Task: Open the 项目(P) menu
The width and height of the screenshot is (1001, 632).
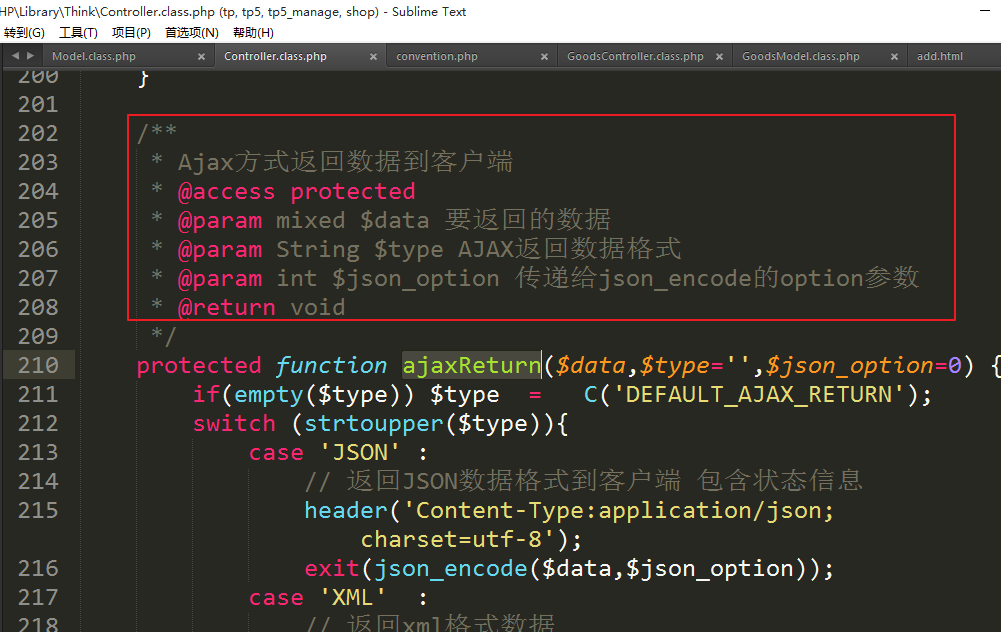Action: (131, 32)
